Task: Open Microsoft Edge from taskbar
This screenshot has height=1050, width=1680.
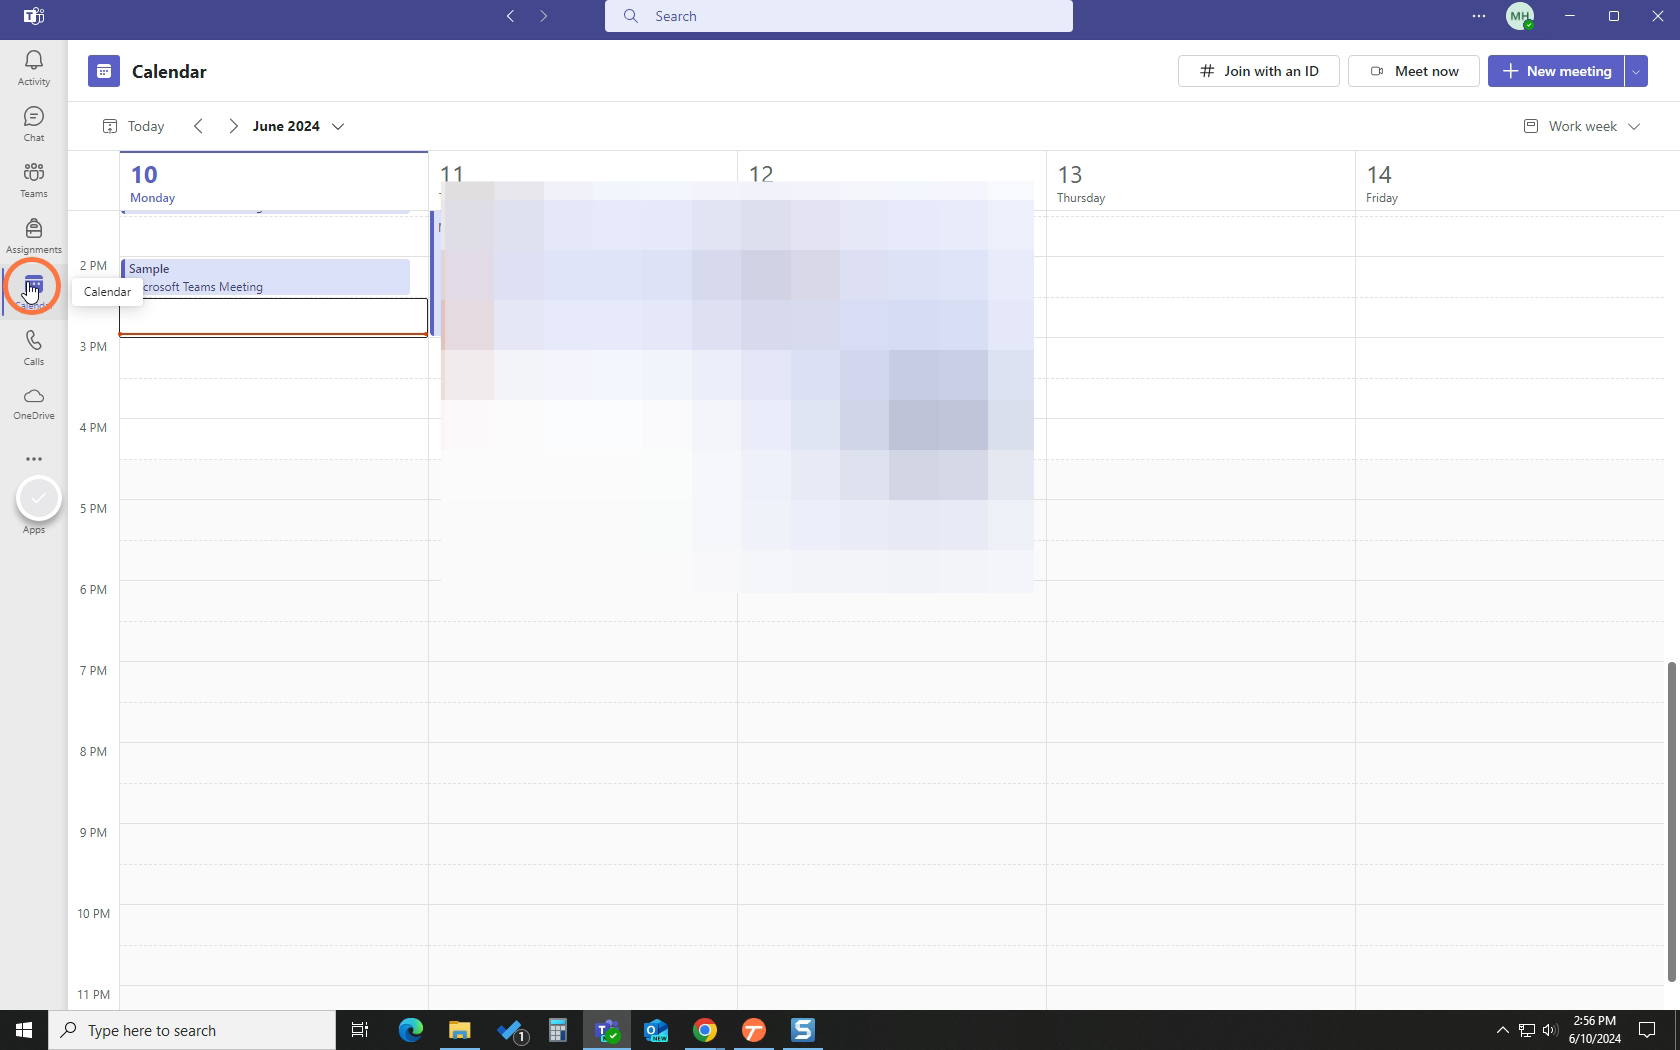Action: click(411, 1030)
